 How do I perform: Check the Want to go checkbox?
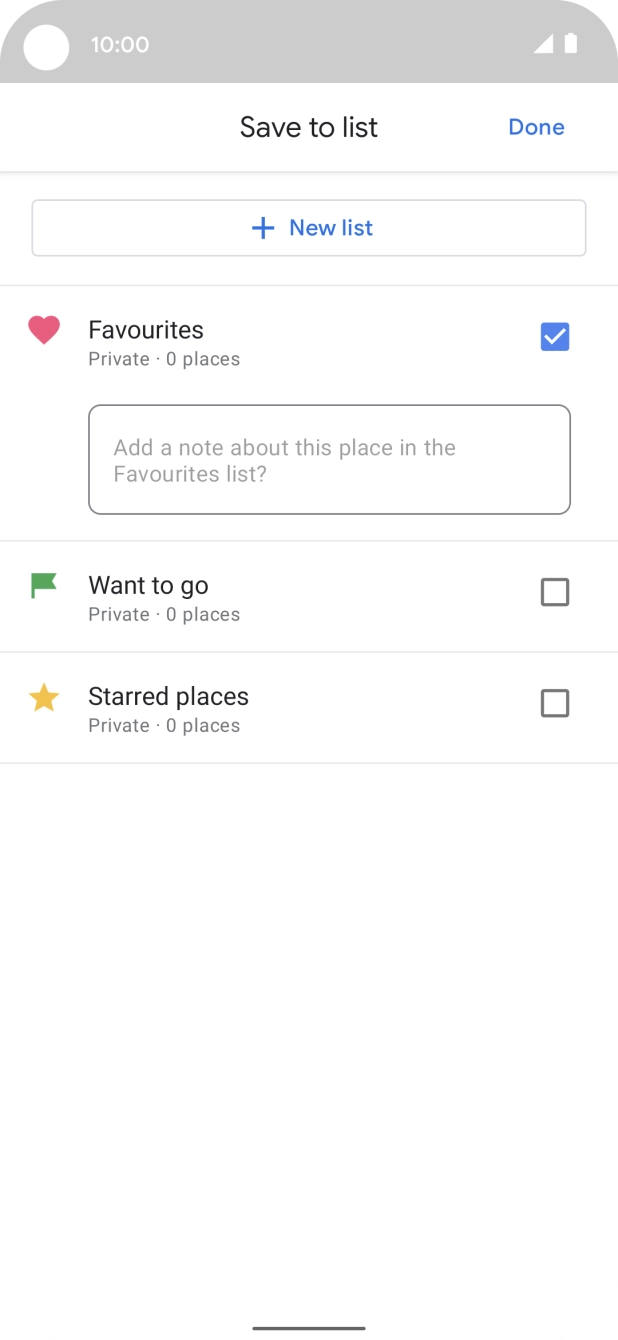pos(555,593)
